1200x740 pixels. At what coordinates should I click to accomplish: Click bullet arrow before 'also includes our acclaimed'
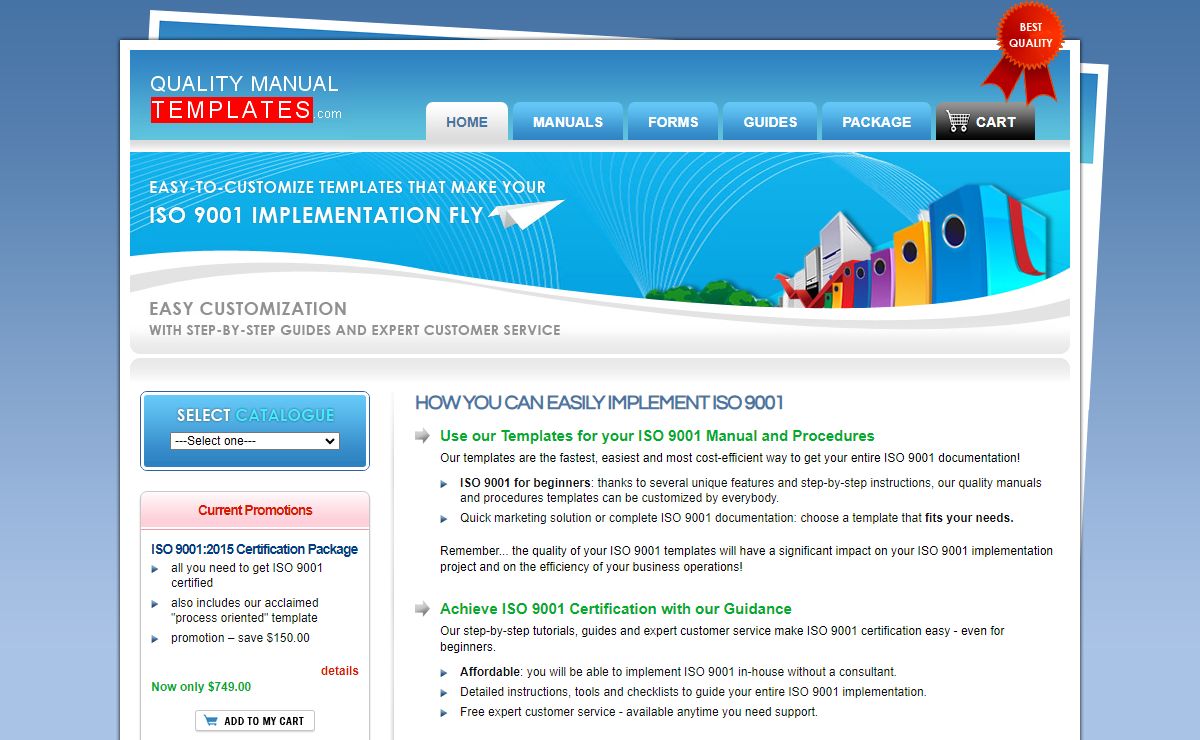155,604
